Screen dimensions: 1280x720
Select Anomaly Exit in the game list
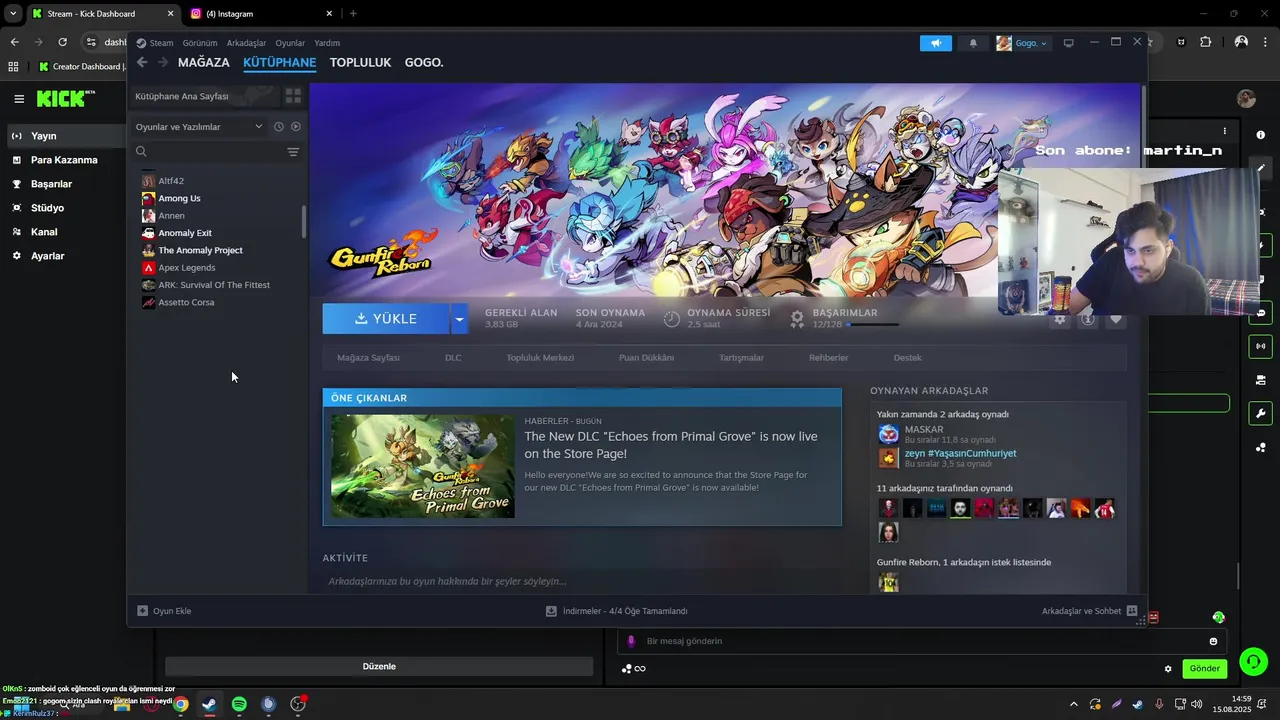(185, 233)
